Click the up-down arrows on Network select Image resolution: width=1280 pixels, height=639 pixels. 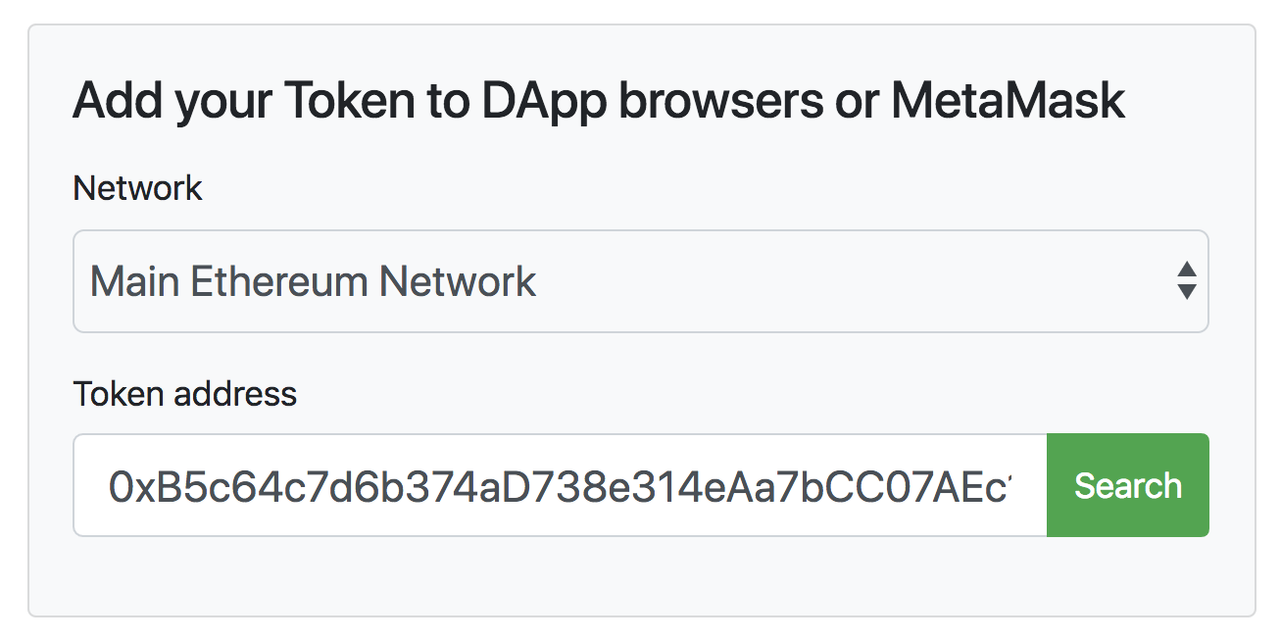[x=1187, y=281]
